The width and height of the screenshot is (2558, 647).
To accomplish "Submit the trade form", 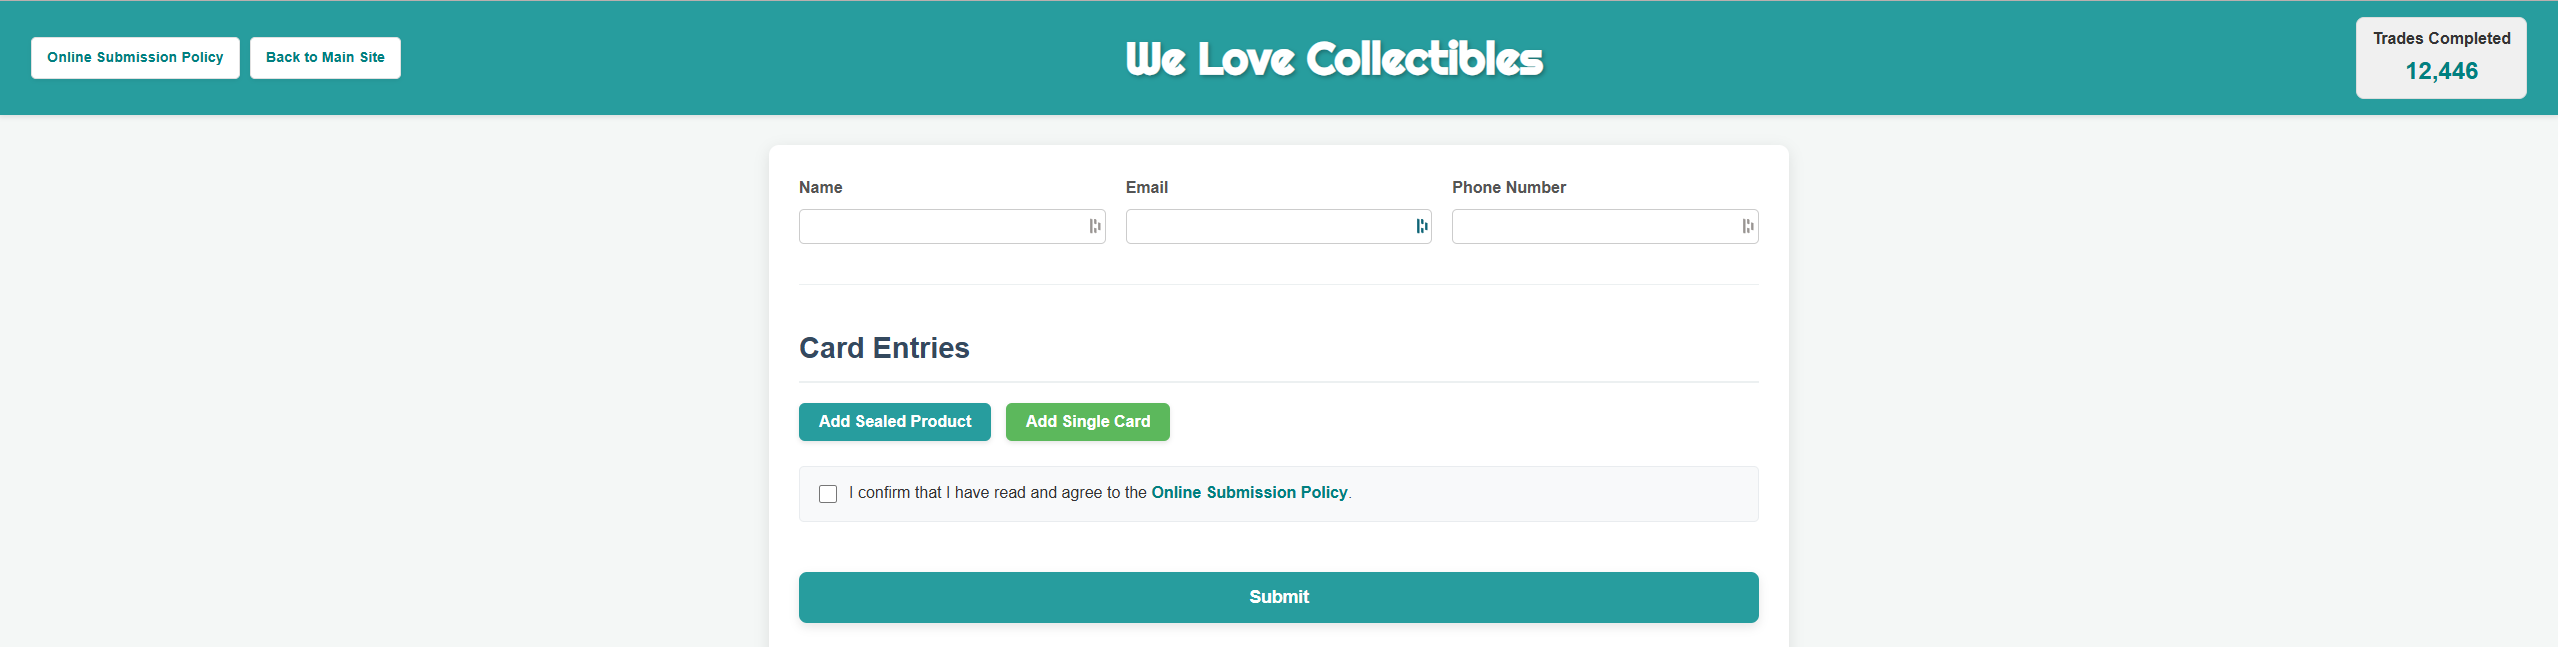I will point(1279,597).
